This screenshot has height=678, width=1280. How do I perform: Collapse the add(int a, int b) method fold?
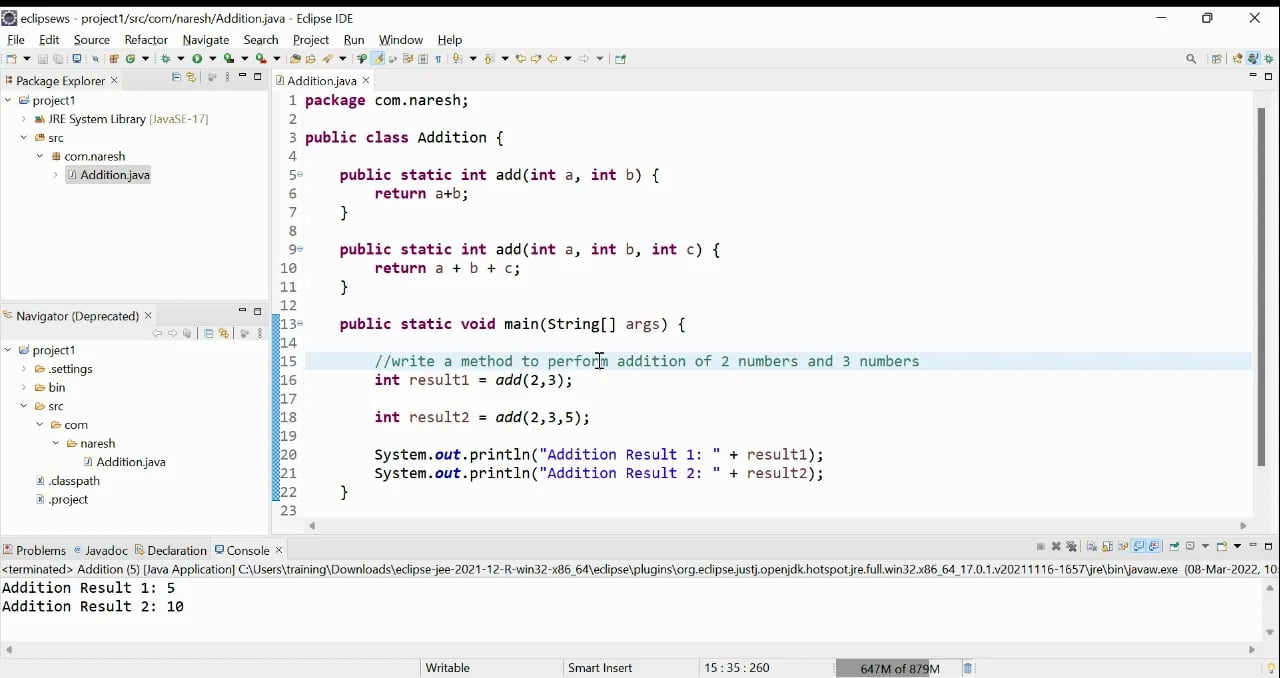point(300,175)
